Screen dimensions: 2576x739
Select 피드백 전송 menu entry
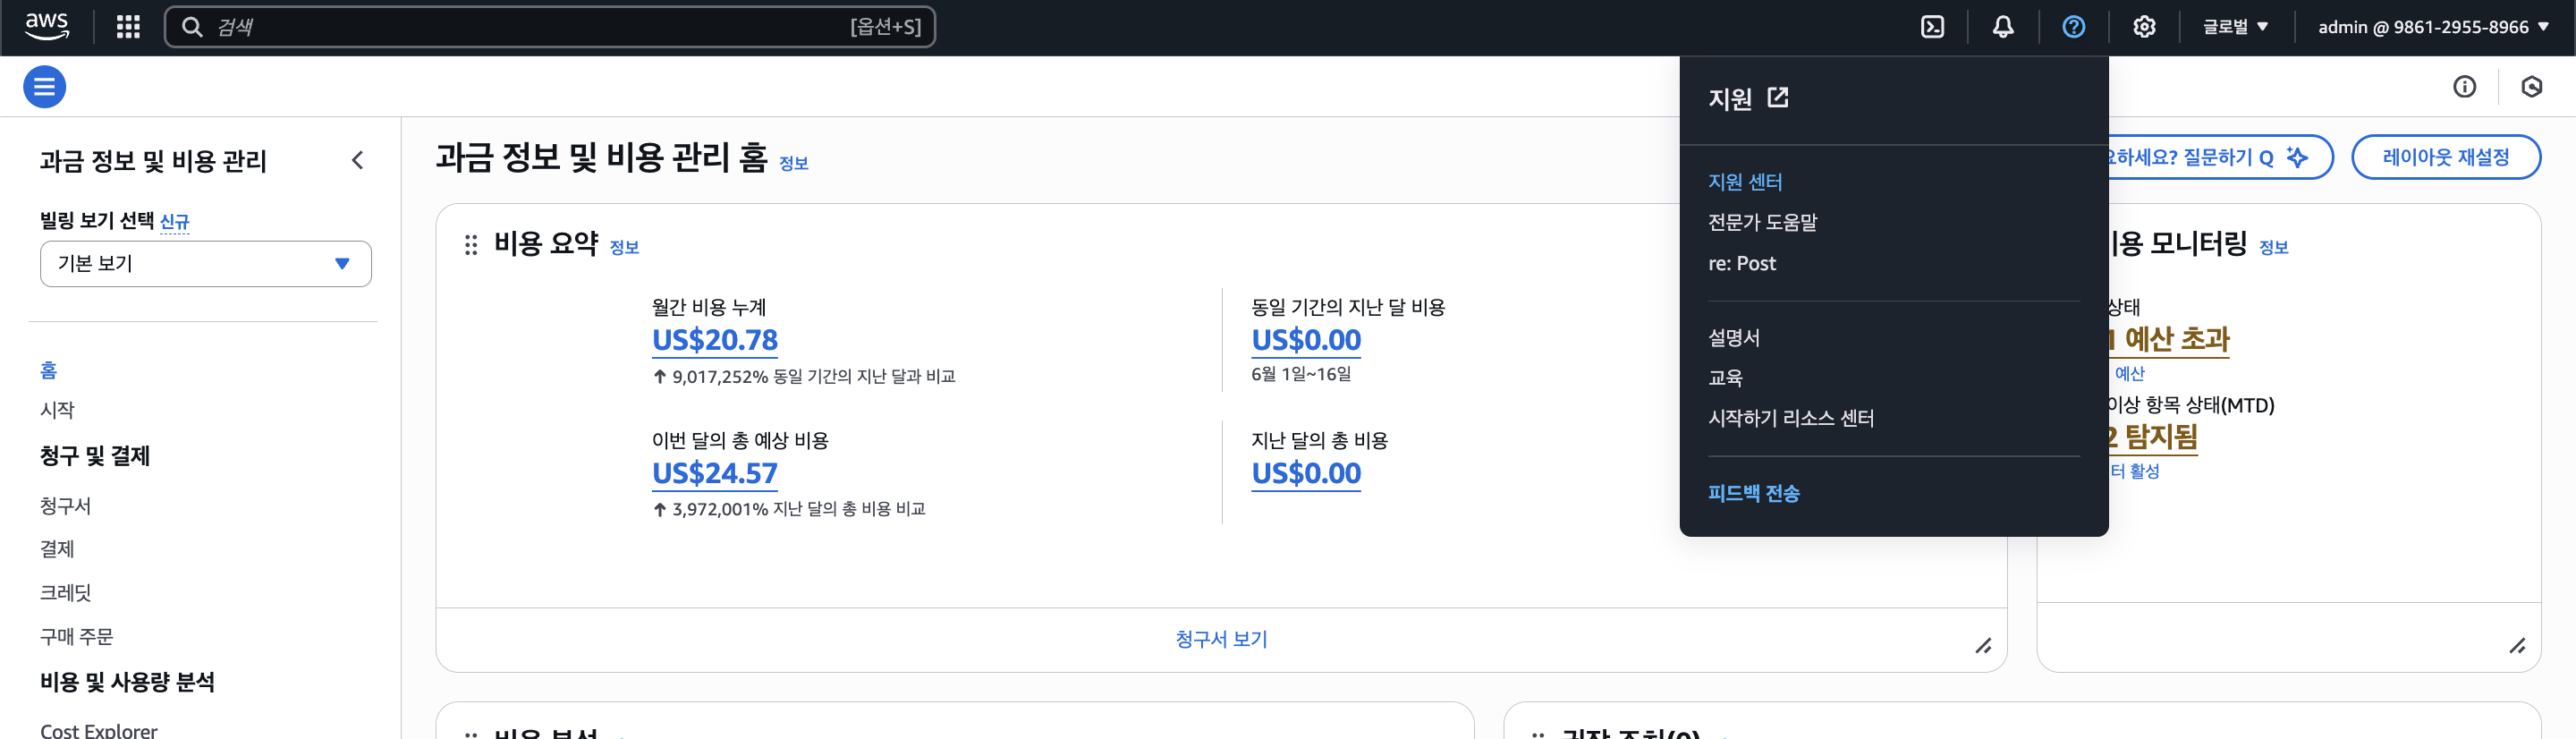coord(1753,493)
